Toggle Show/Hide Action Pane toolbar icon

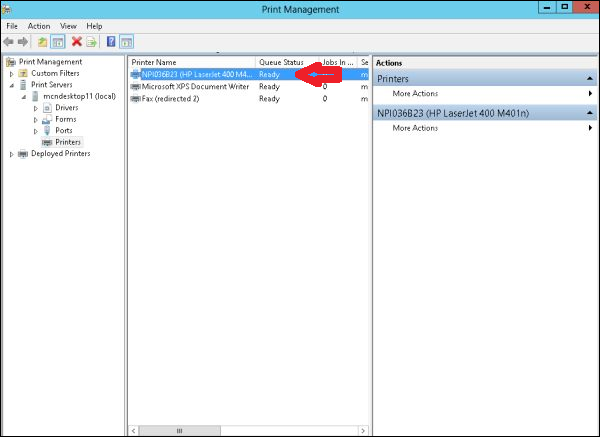click(x=126, y=42)
